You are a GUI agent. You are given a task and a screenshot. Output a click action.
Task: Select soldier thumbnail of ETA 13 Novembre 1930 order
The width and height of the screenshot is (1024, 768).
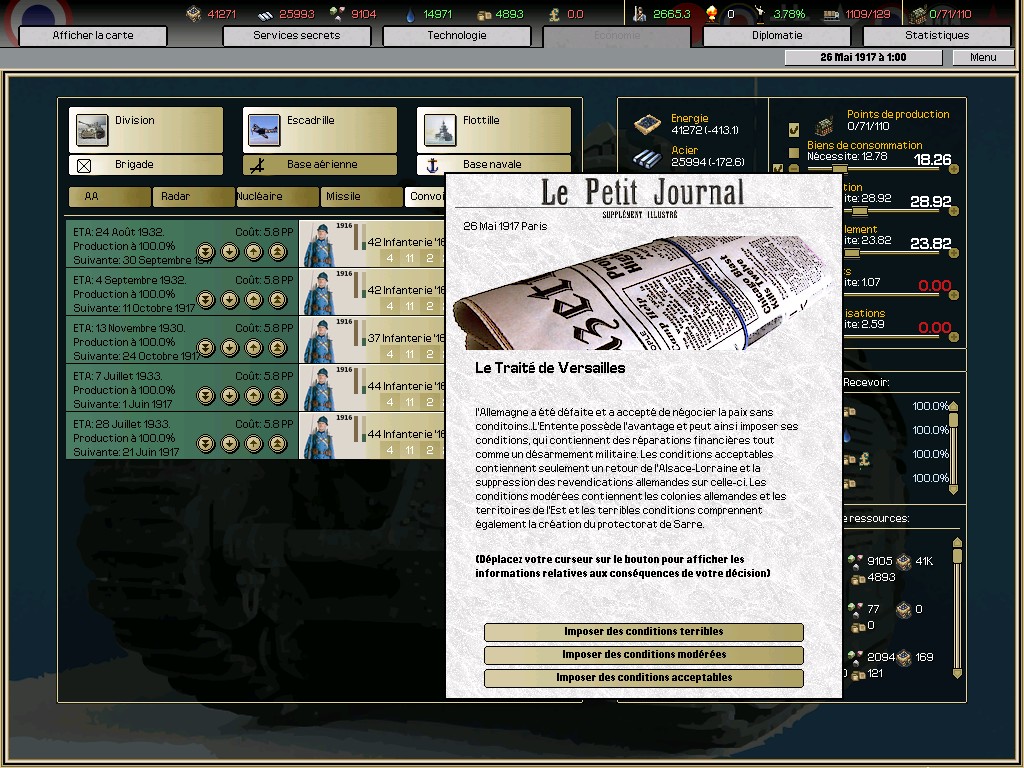click(321, 340)
